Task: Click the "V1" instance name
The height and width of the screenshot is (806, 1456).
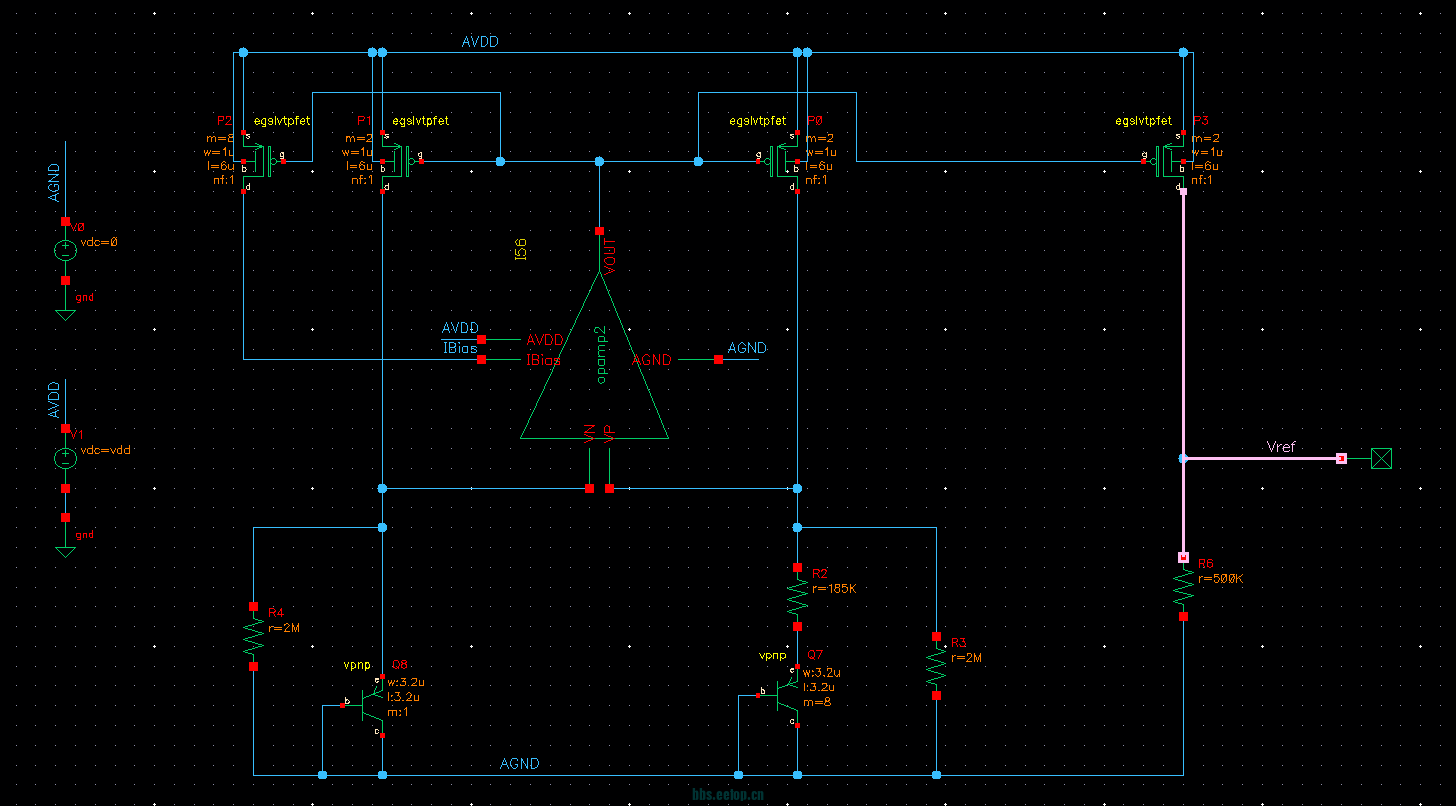Action: pyautogui.click(x=77, y=434)
